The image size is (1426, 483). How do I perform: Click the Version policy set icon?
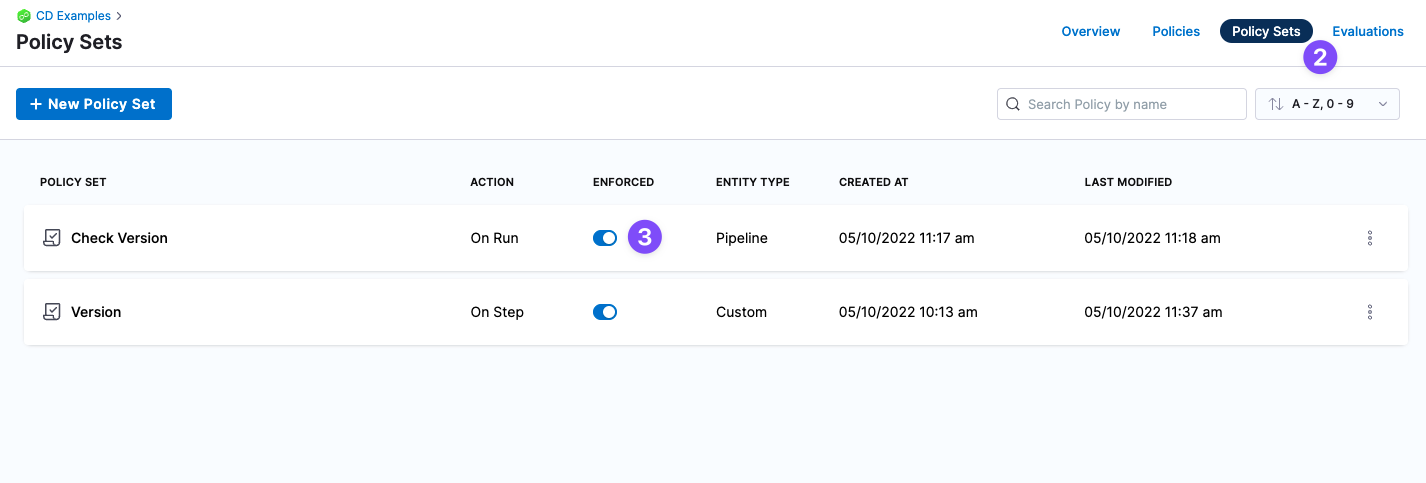coord(52,312)
